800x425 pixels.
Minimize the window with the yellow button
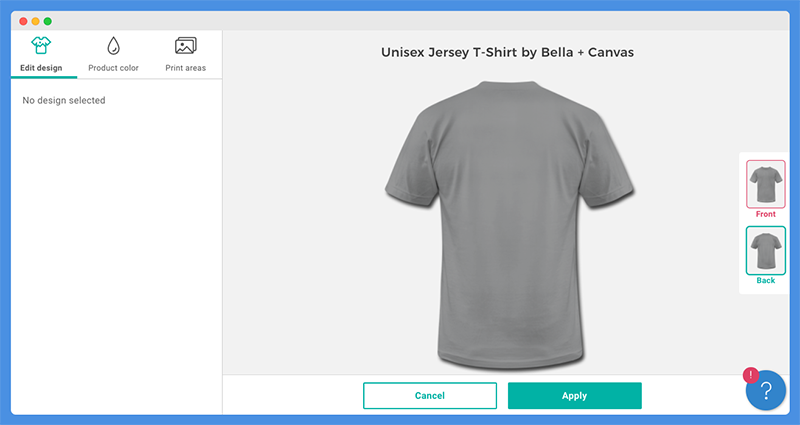point(35,21)
